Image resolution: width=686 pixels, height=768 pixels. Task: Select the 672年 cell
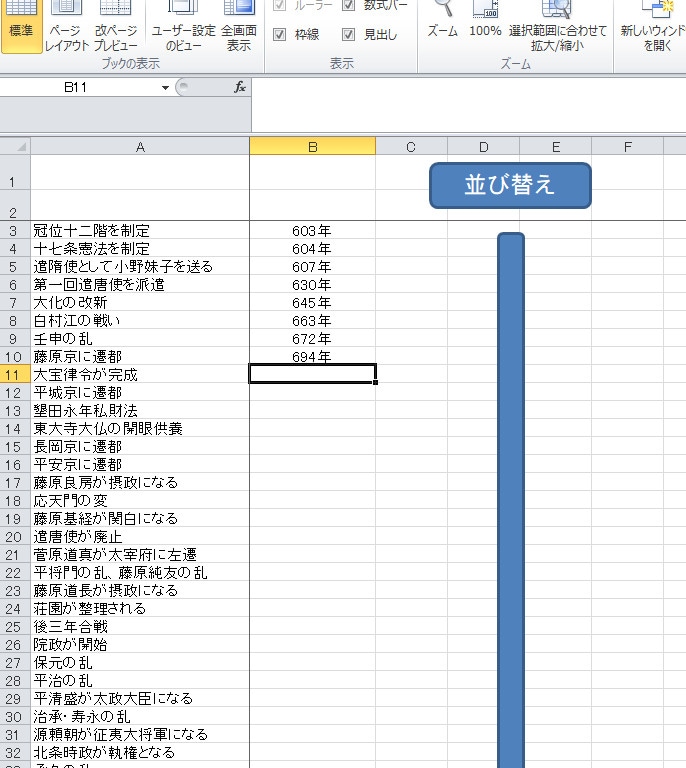[x=312, y=338]
